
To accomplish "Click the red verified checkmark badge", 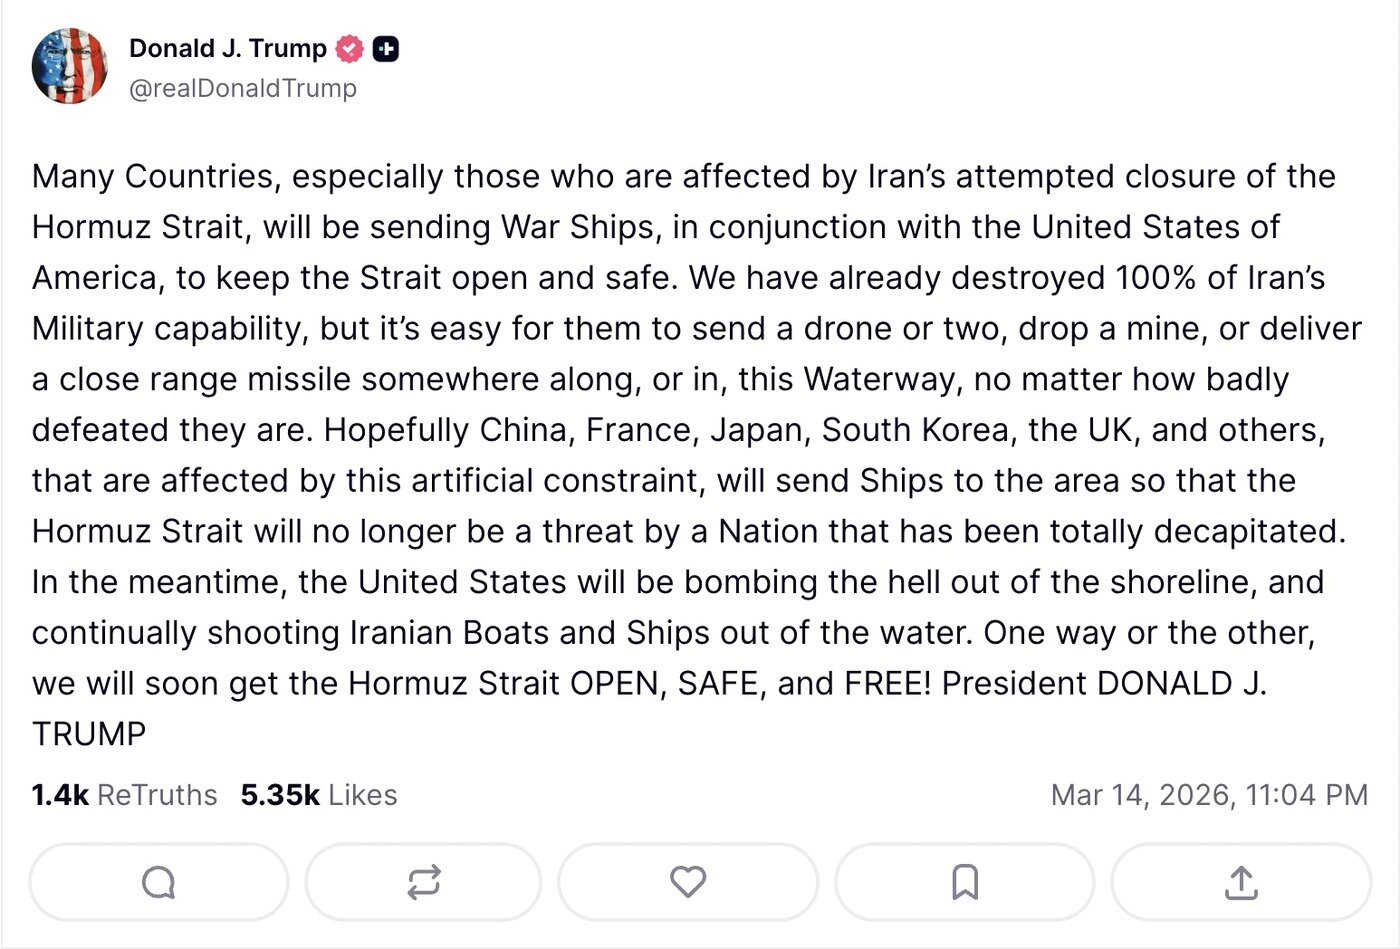I will (x=349, y=49).
